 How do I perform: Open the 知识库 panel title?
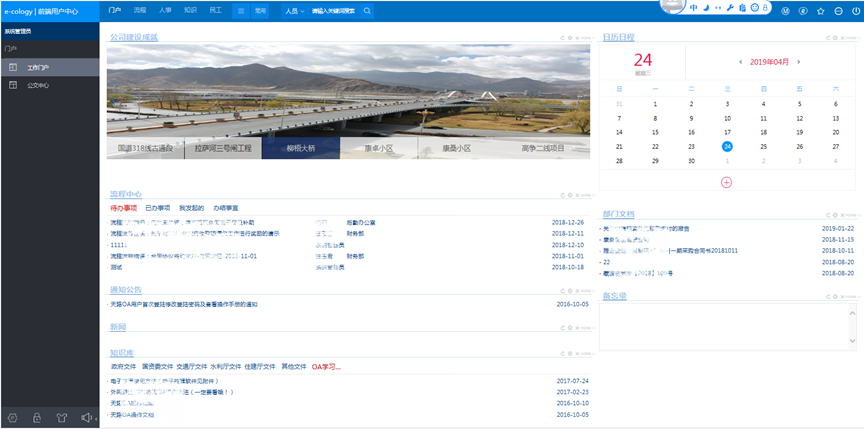click(122, 353)
